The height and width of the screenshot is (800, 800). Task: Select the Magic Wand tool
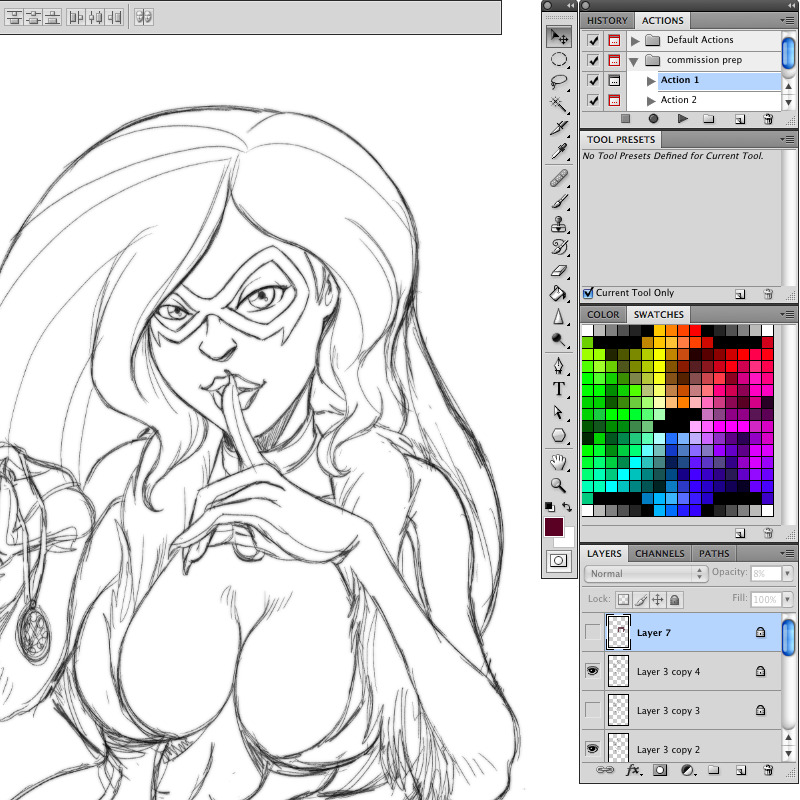click(x=559, y=105)
